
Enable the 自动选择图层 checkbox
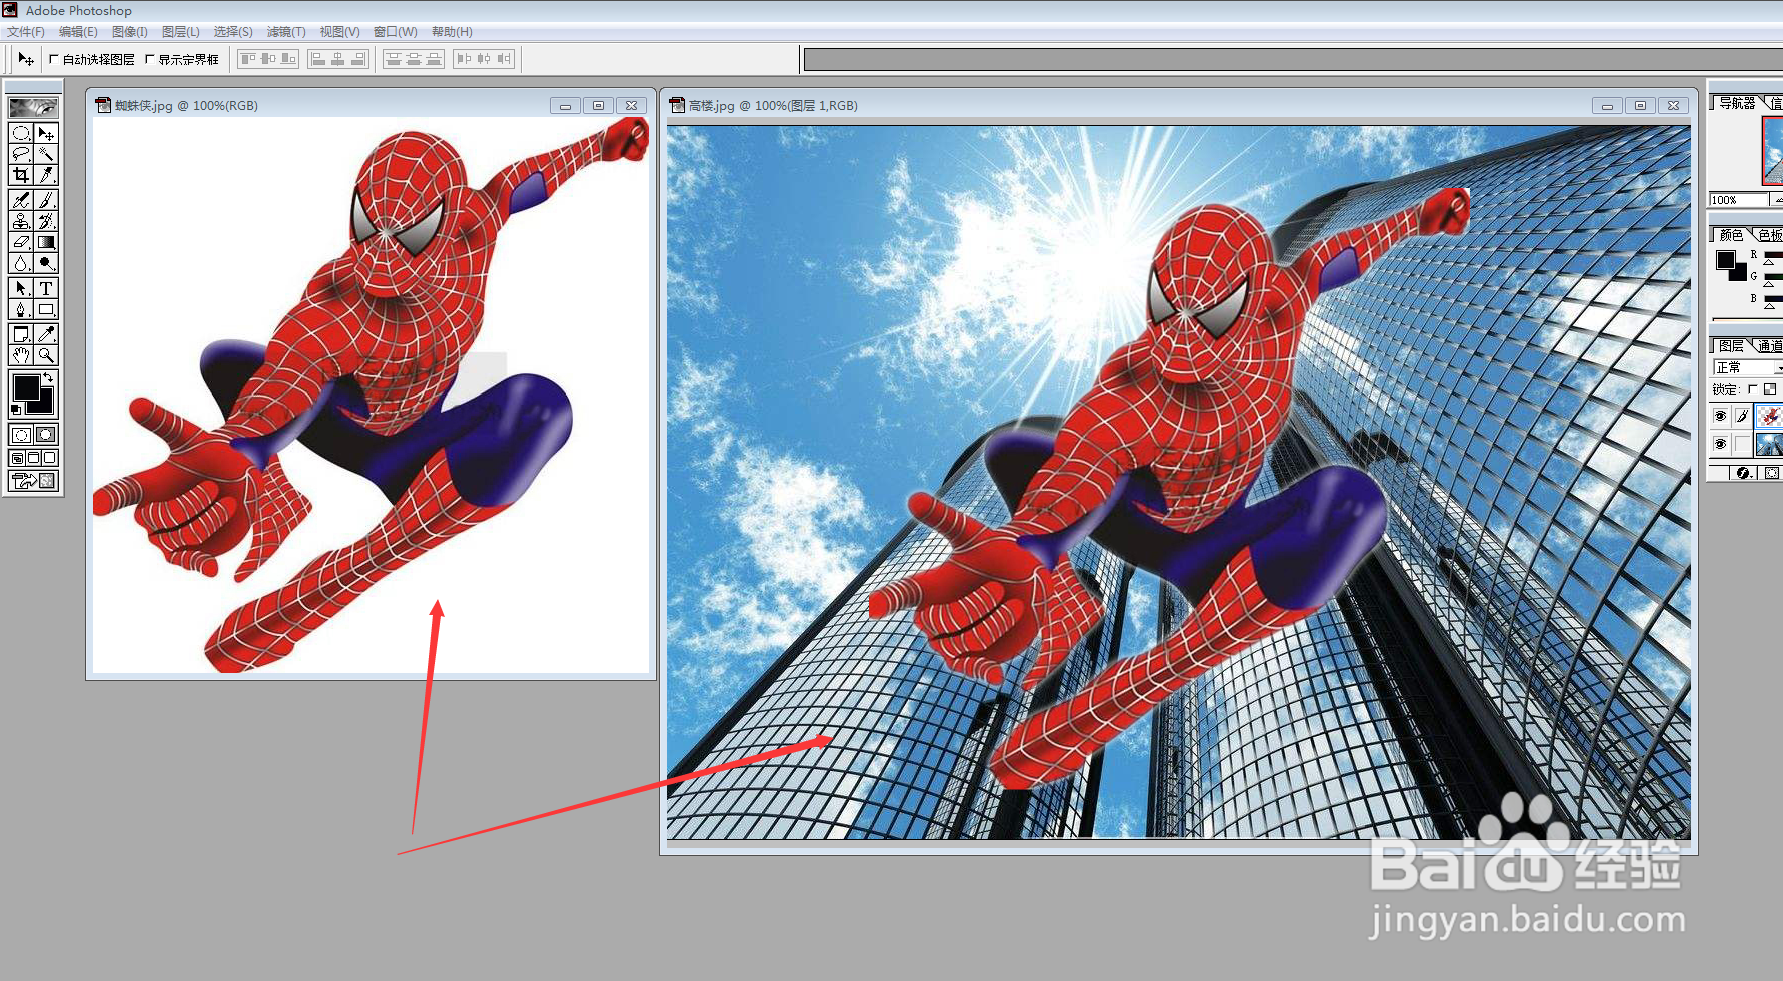54,59
